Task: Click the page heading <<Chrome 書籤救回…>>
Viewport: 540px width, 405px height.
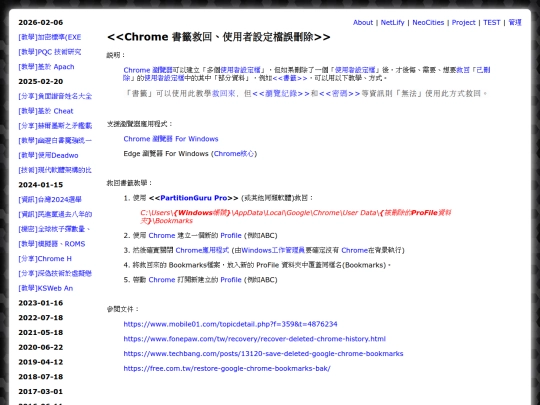Action: (x=219, y=37)
